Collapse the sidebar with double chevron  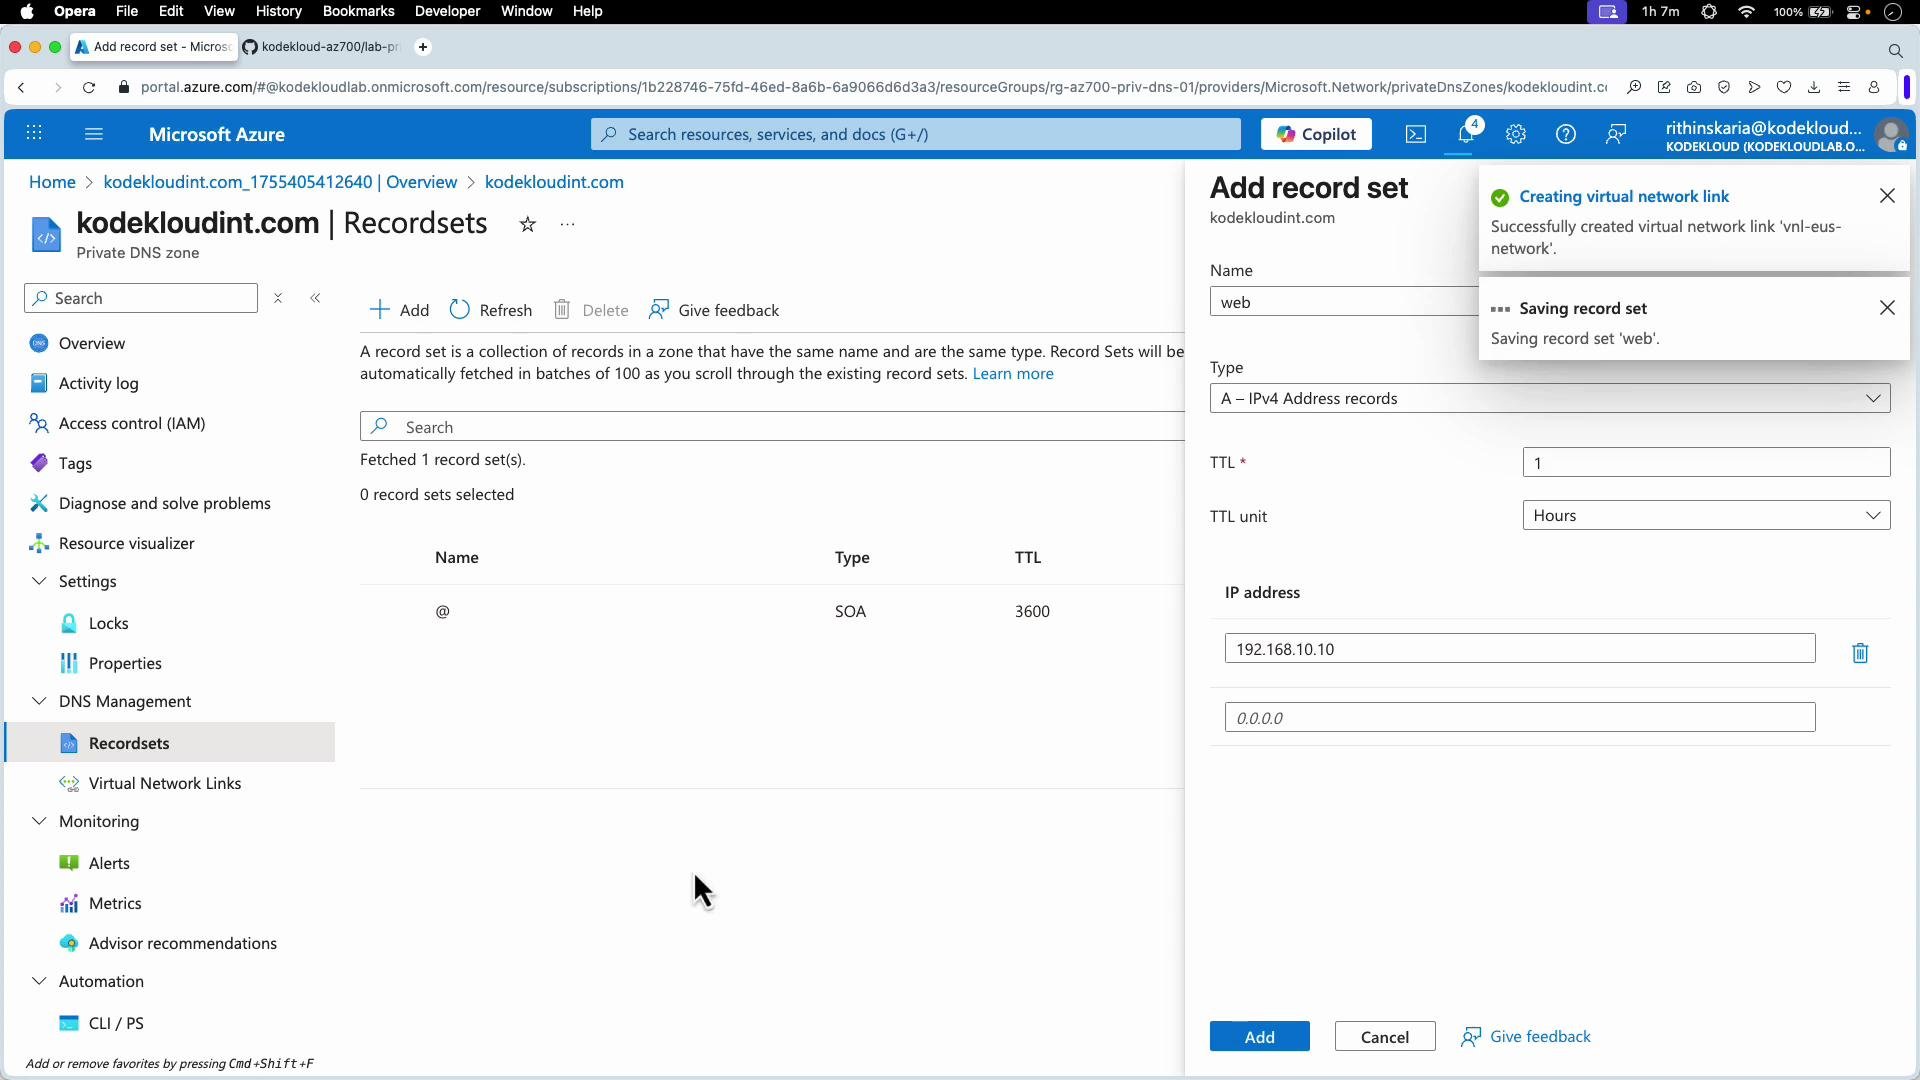point(315,298)
